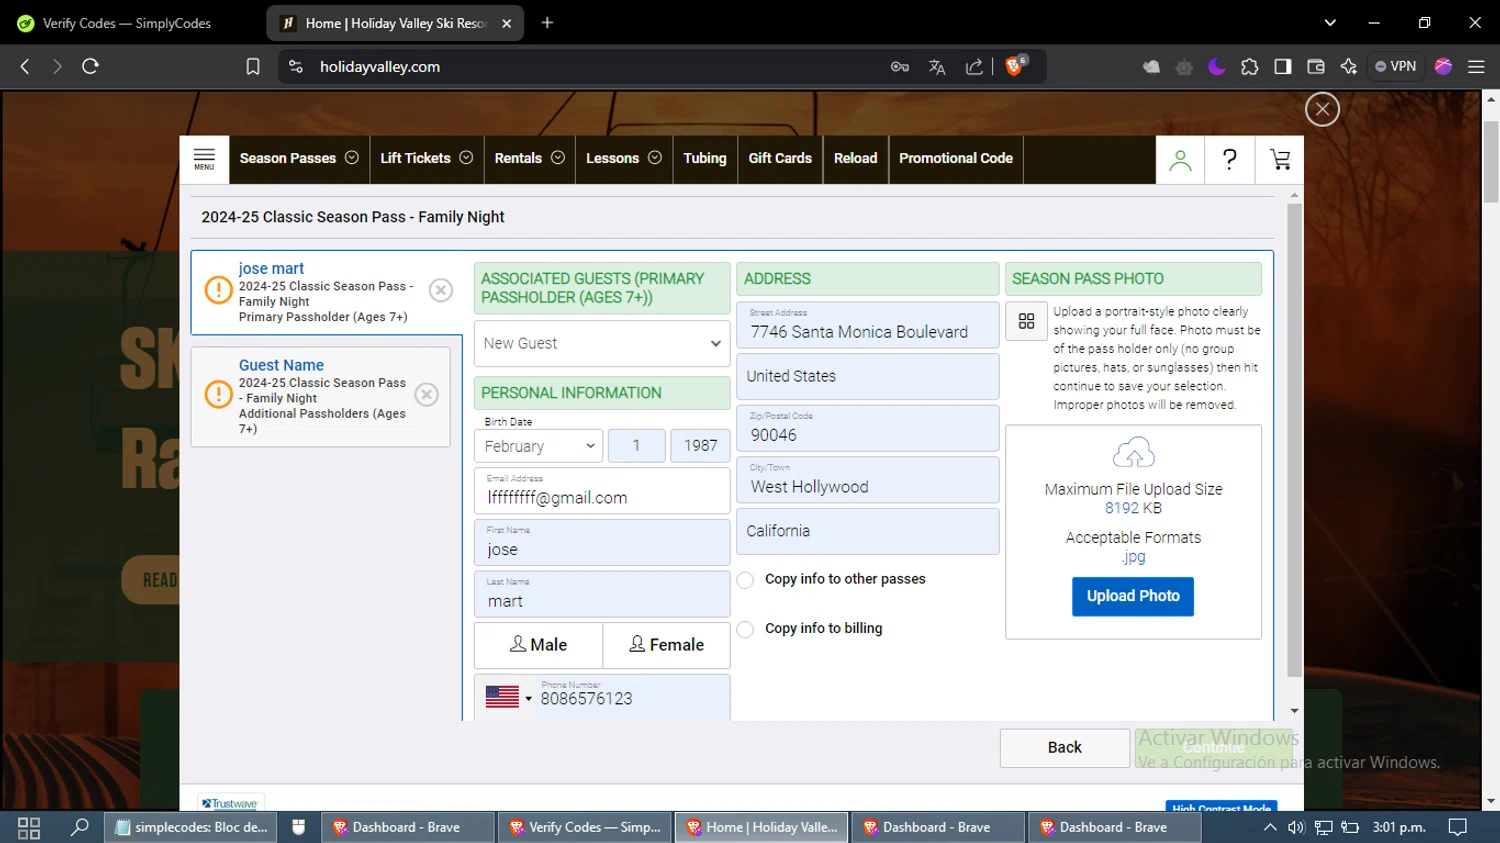
Task: Expand the Lessons menu
Action: (624, 159)
